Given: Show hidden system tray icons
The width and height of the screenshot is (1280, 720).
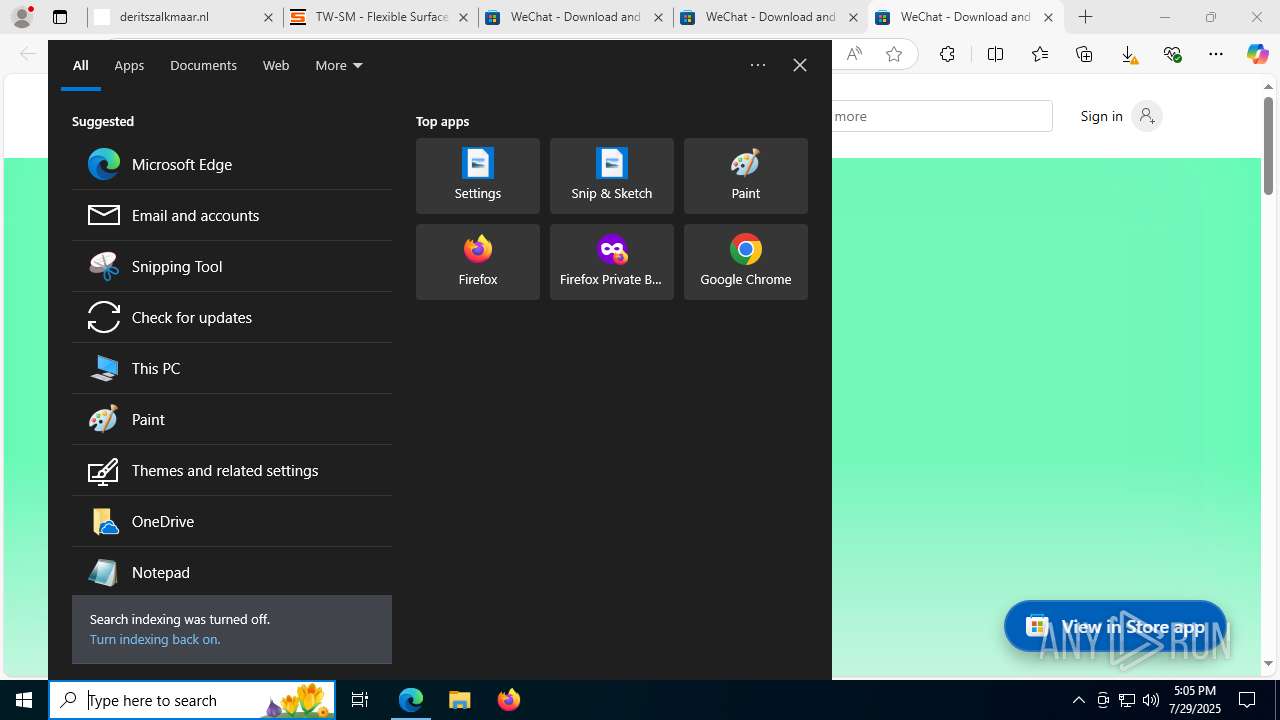Looking at the screenshot, I should pos(1079,700).
